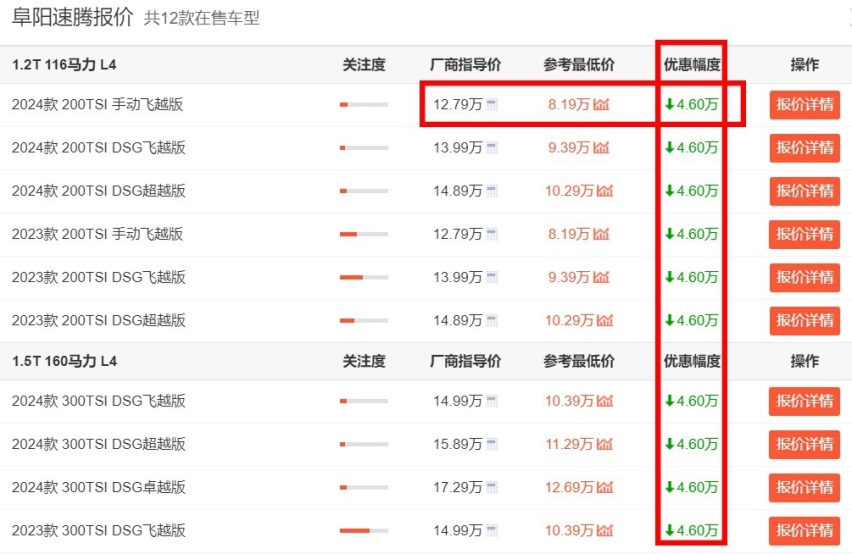Open calculator icon in 2024款 300TSI DSG飞越版 row
Image resolution: width=852 pixels, height=554 pixels.
492,401
